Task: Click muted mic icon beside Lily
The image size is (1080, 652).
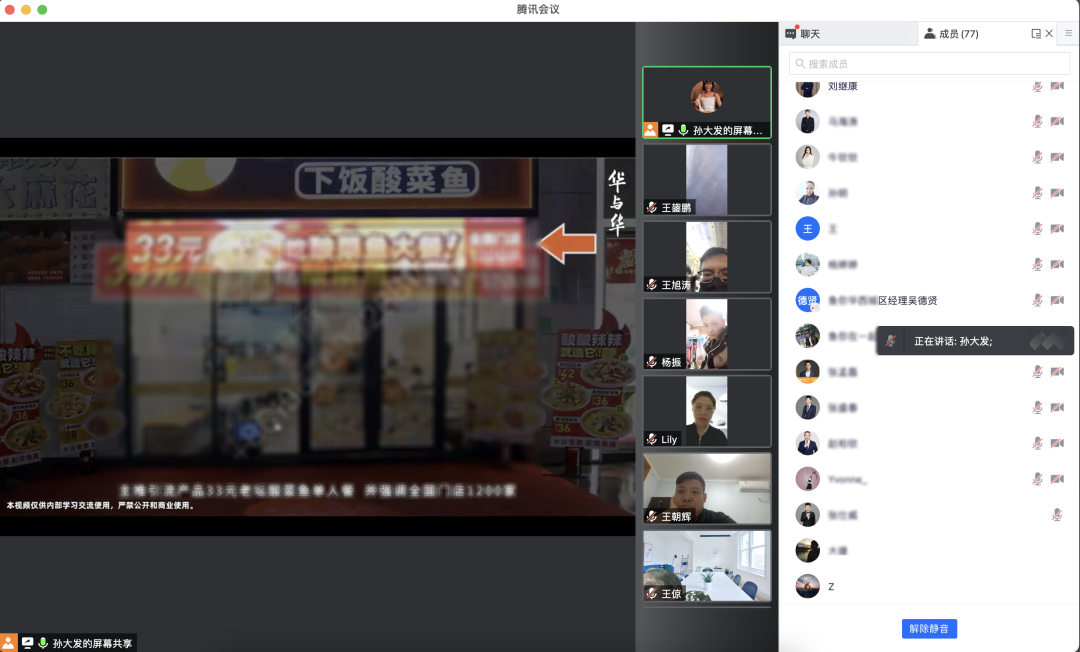Action: coord(652,439)
